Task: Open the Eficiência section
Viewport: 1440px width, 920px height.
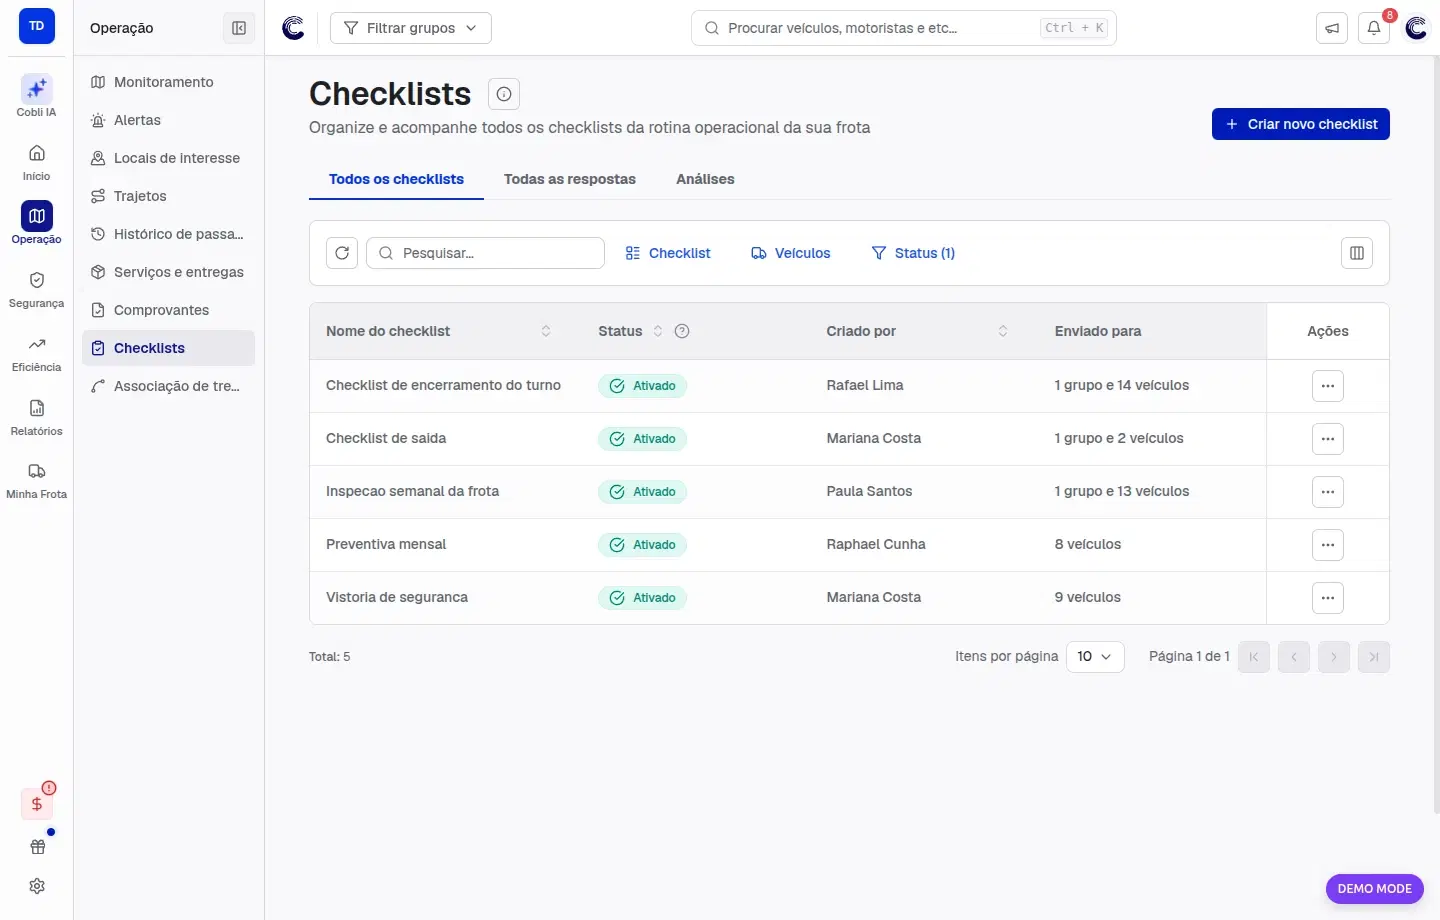Action: pos(36,353)
